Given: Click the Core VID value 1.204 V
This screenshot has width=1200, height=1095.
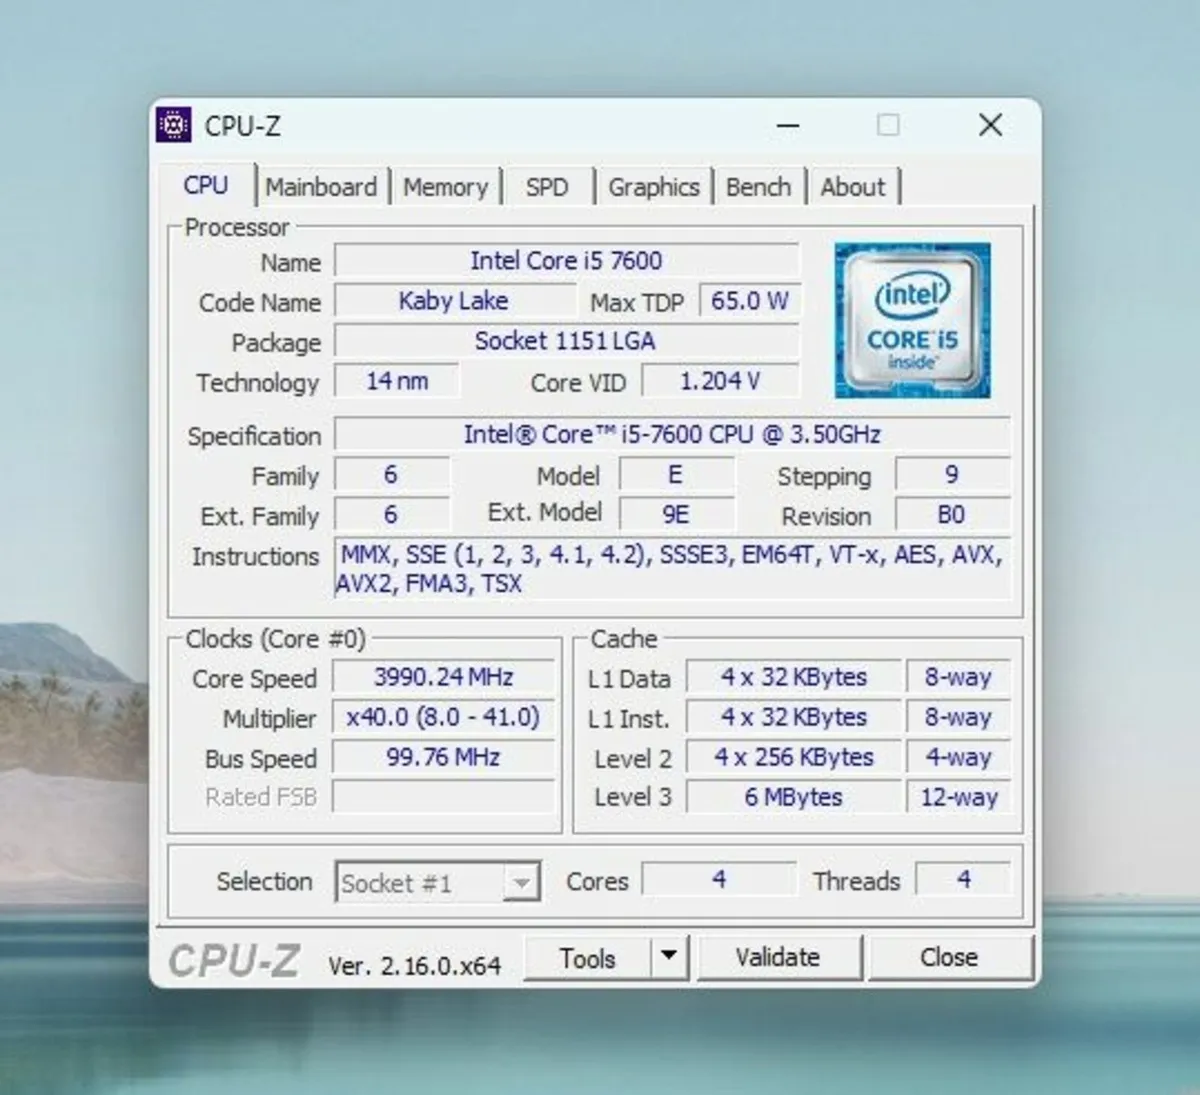Looking at the screenshot, I should (720, 381).
